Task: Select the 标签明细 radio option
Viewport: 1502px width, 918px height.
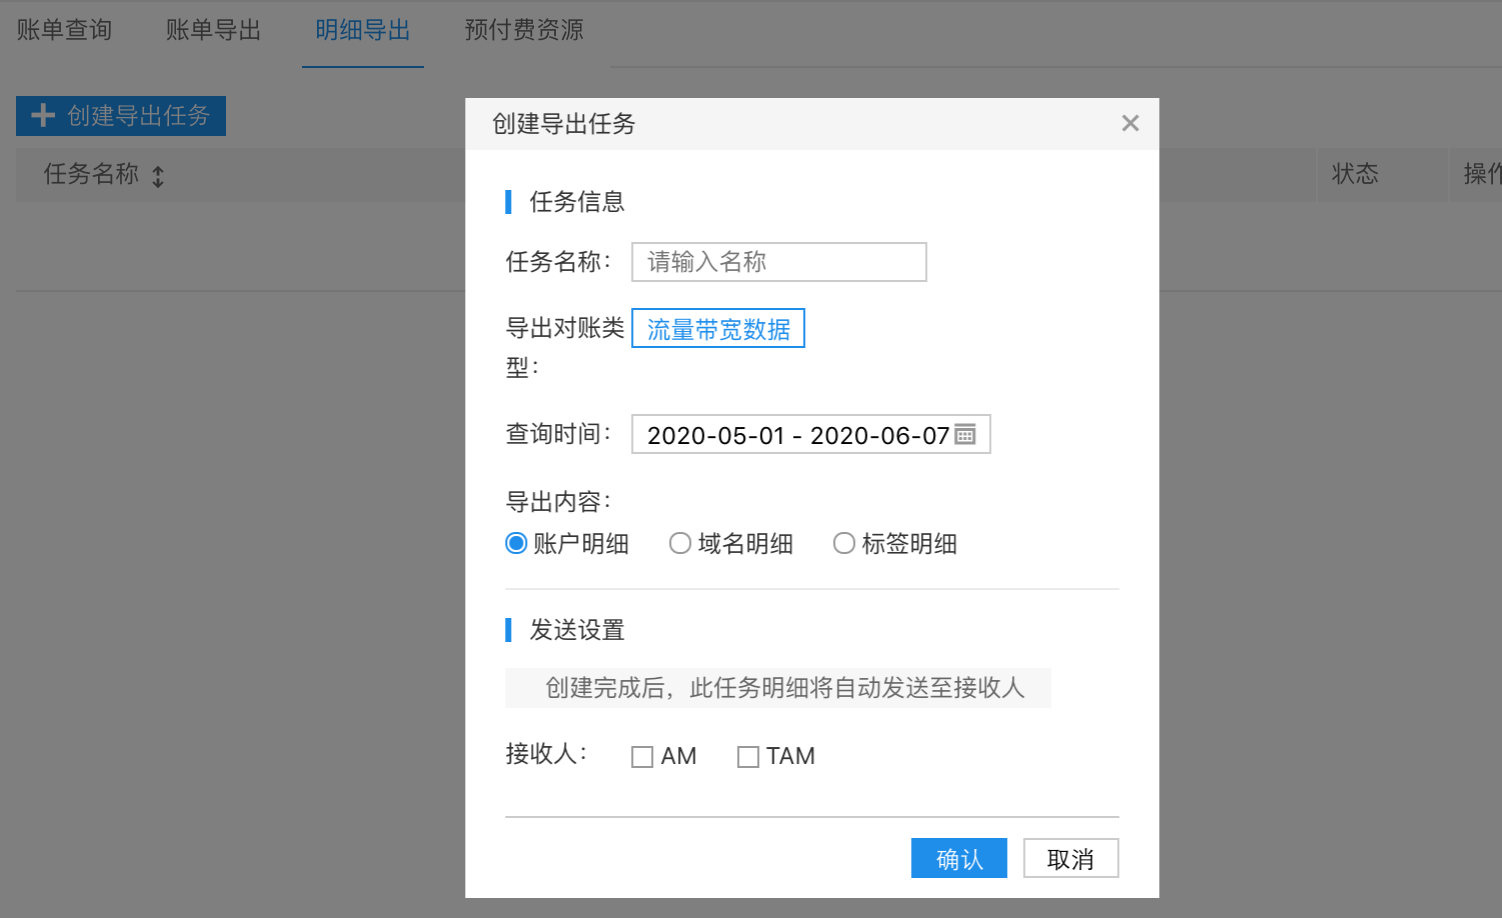Action: pyautogui.click(x=844, y=543)
